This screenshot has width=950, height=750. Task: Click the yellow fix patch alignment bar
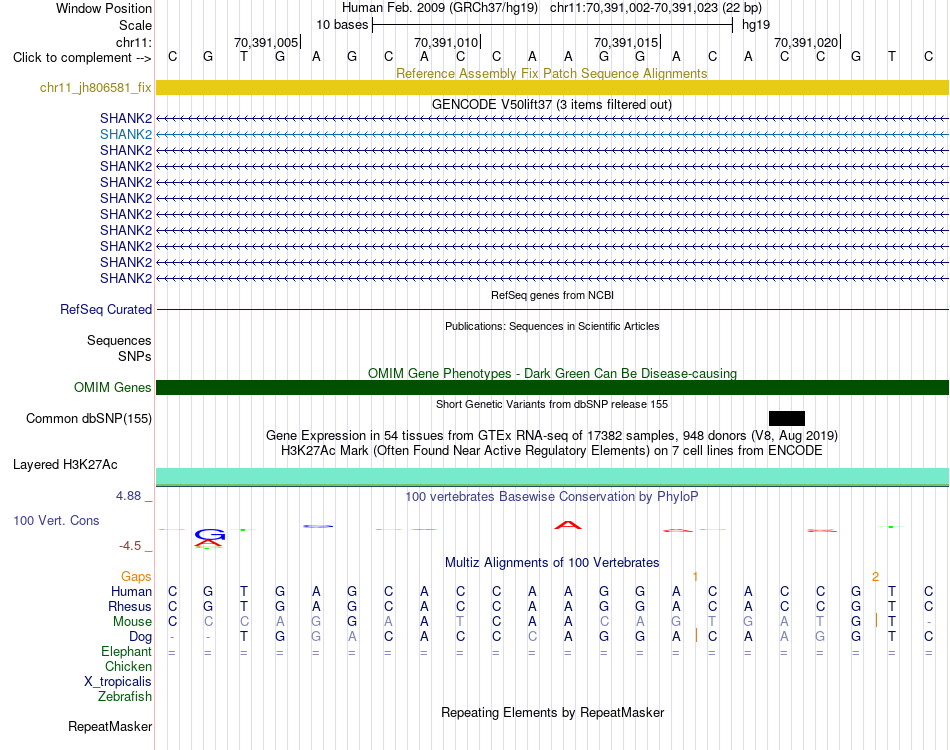pos(553,87)
